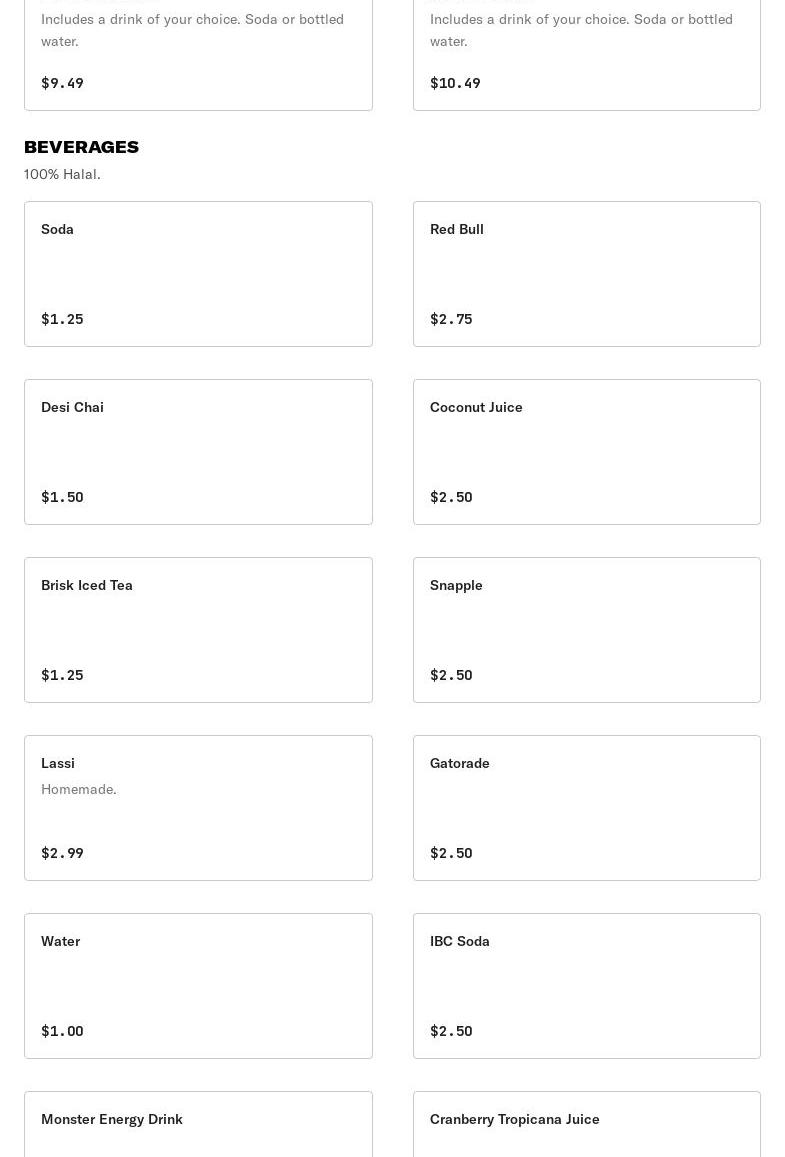Select the Red Bull beverage card

pos(586,273)
